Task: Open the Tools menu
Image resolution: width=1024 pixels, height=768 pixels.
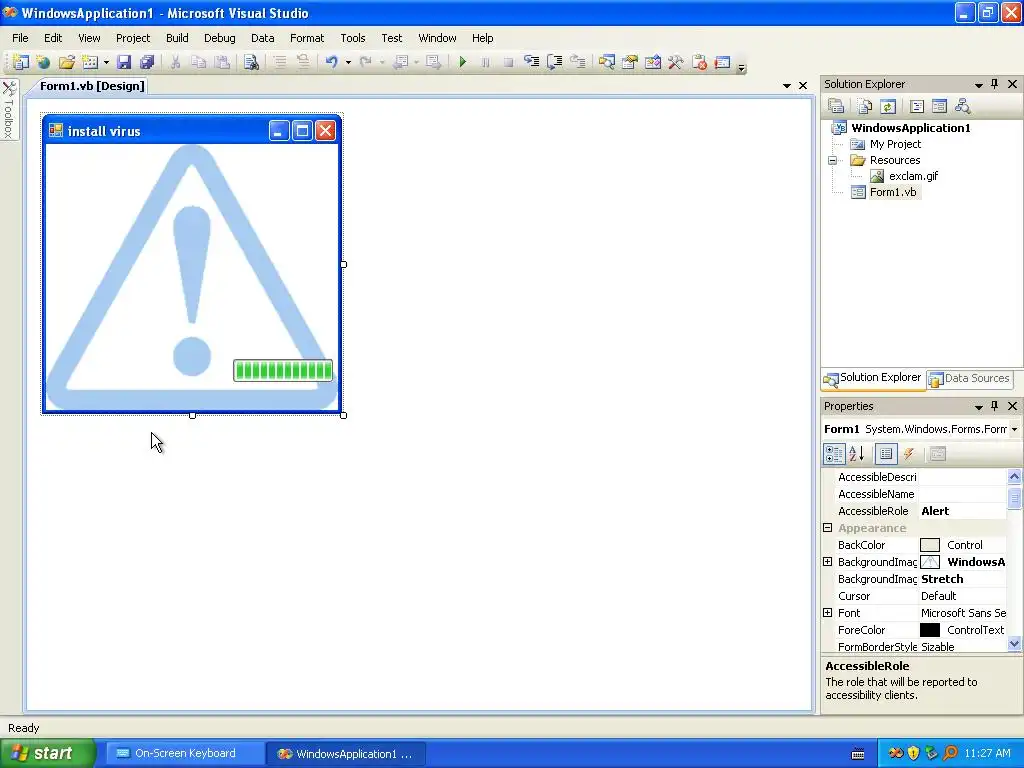Action: 353,38
